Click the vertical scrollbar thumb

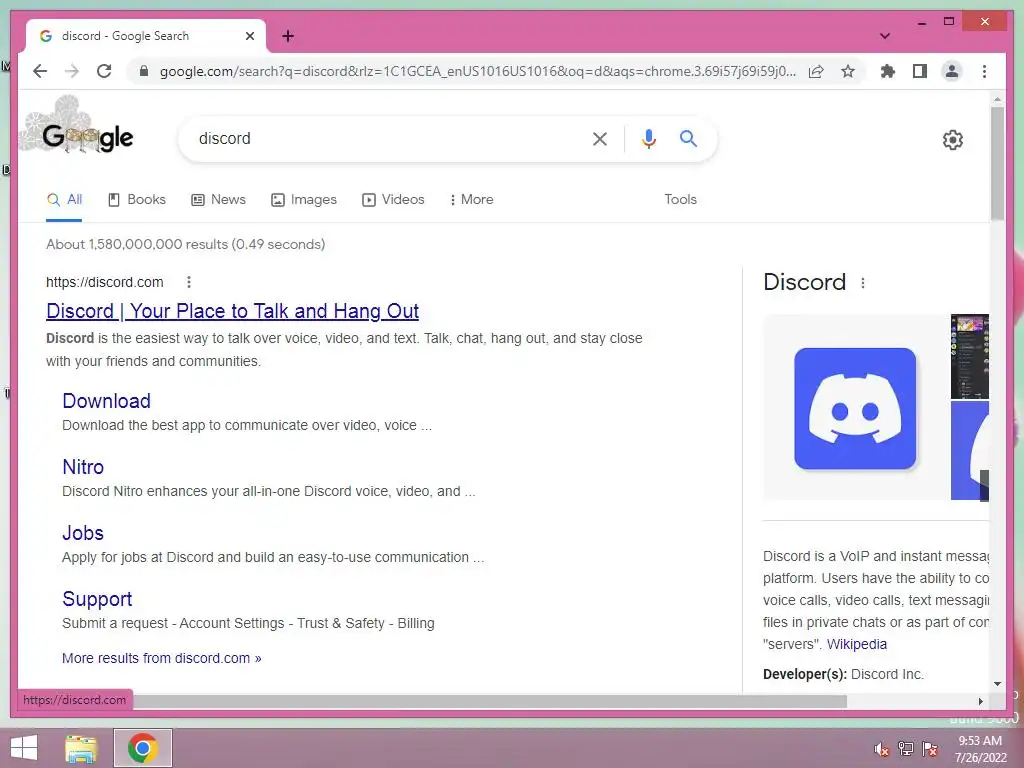pyautogui.click(x=997, y=163)
